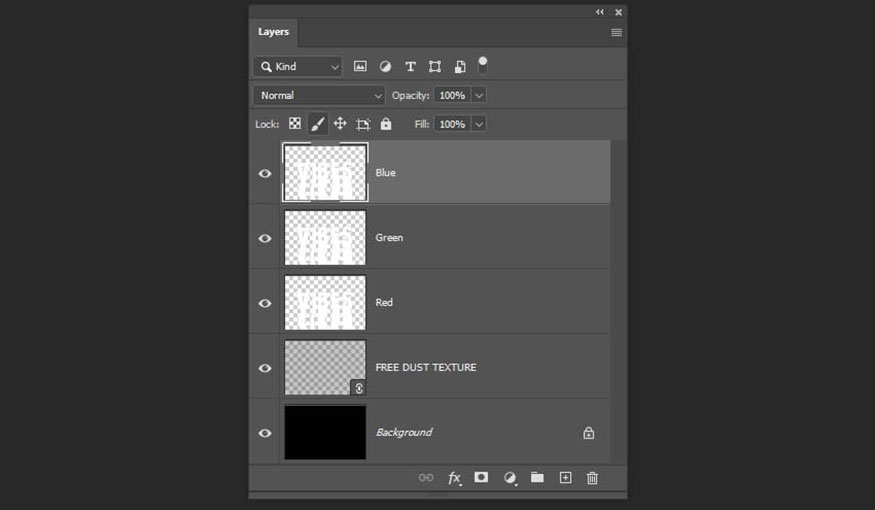Select the Blue layer thumbnail
The height and width of the screenshot is (510, 875).
click(325, 172)
